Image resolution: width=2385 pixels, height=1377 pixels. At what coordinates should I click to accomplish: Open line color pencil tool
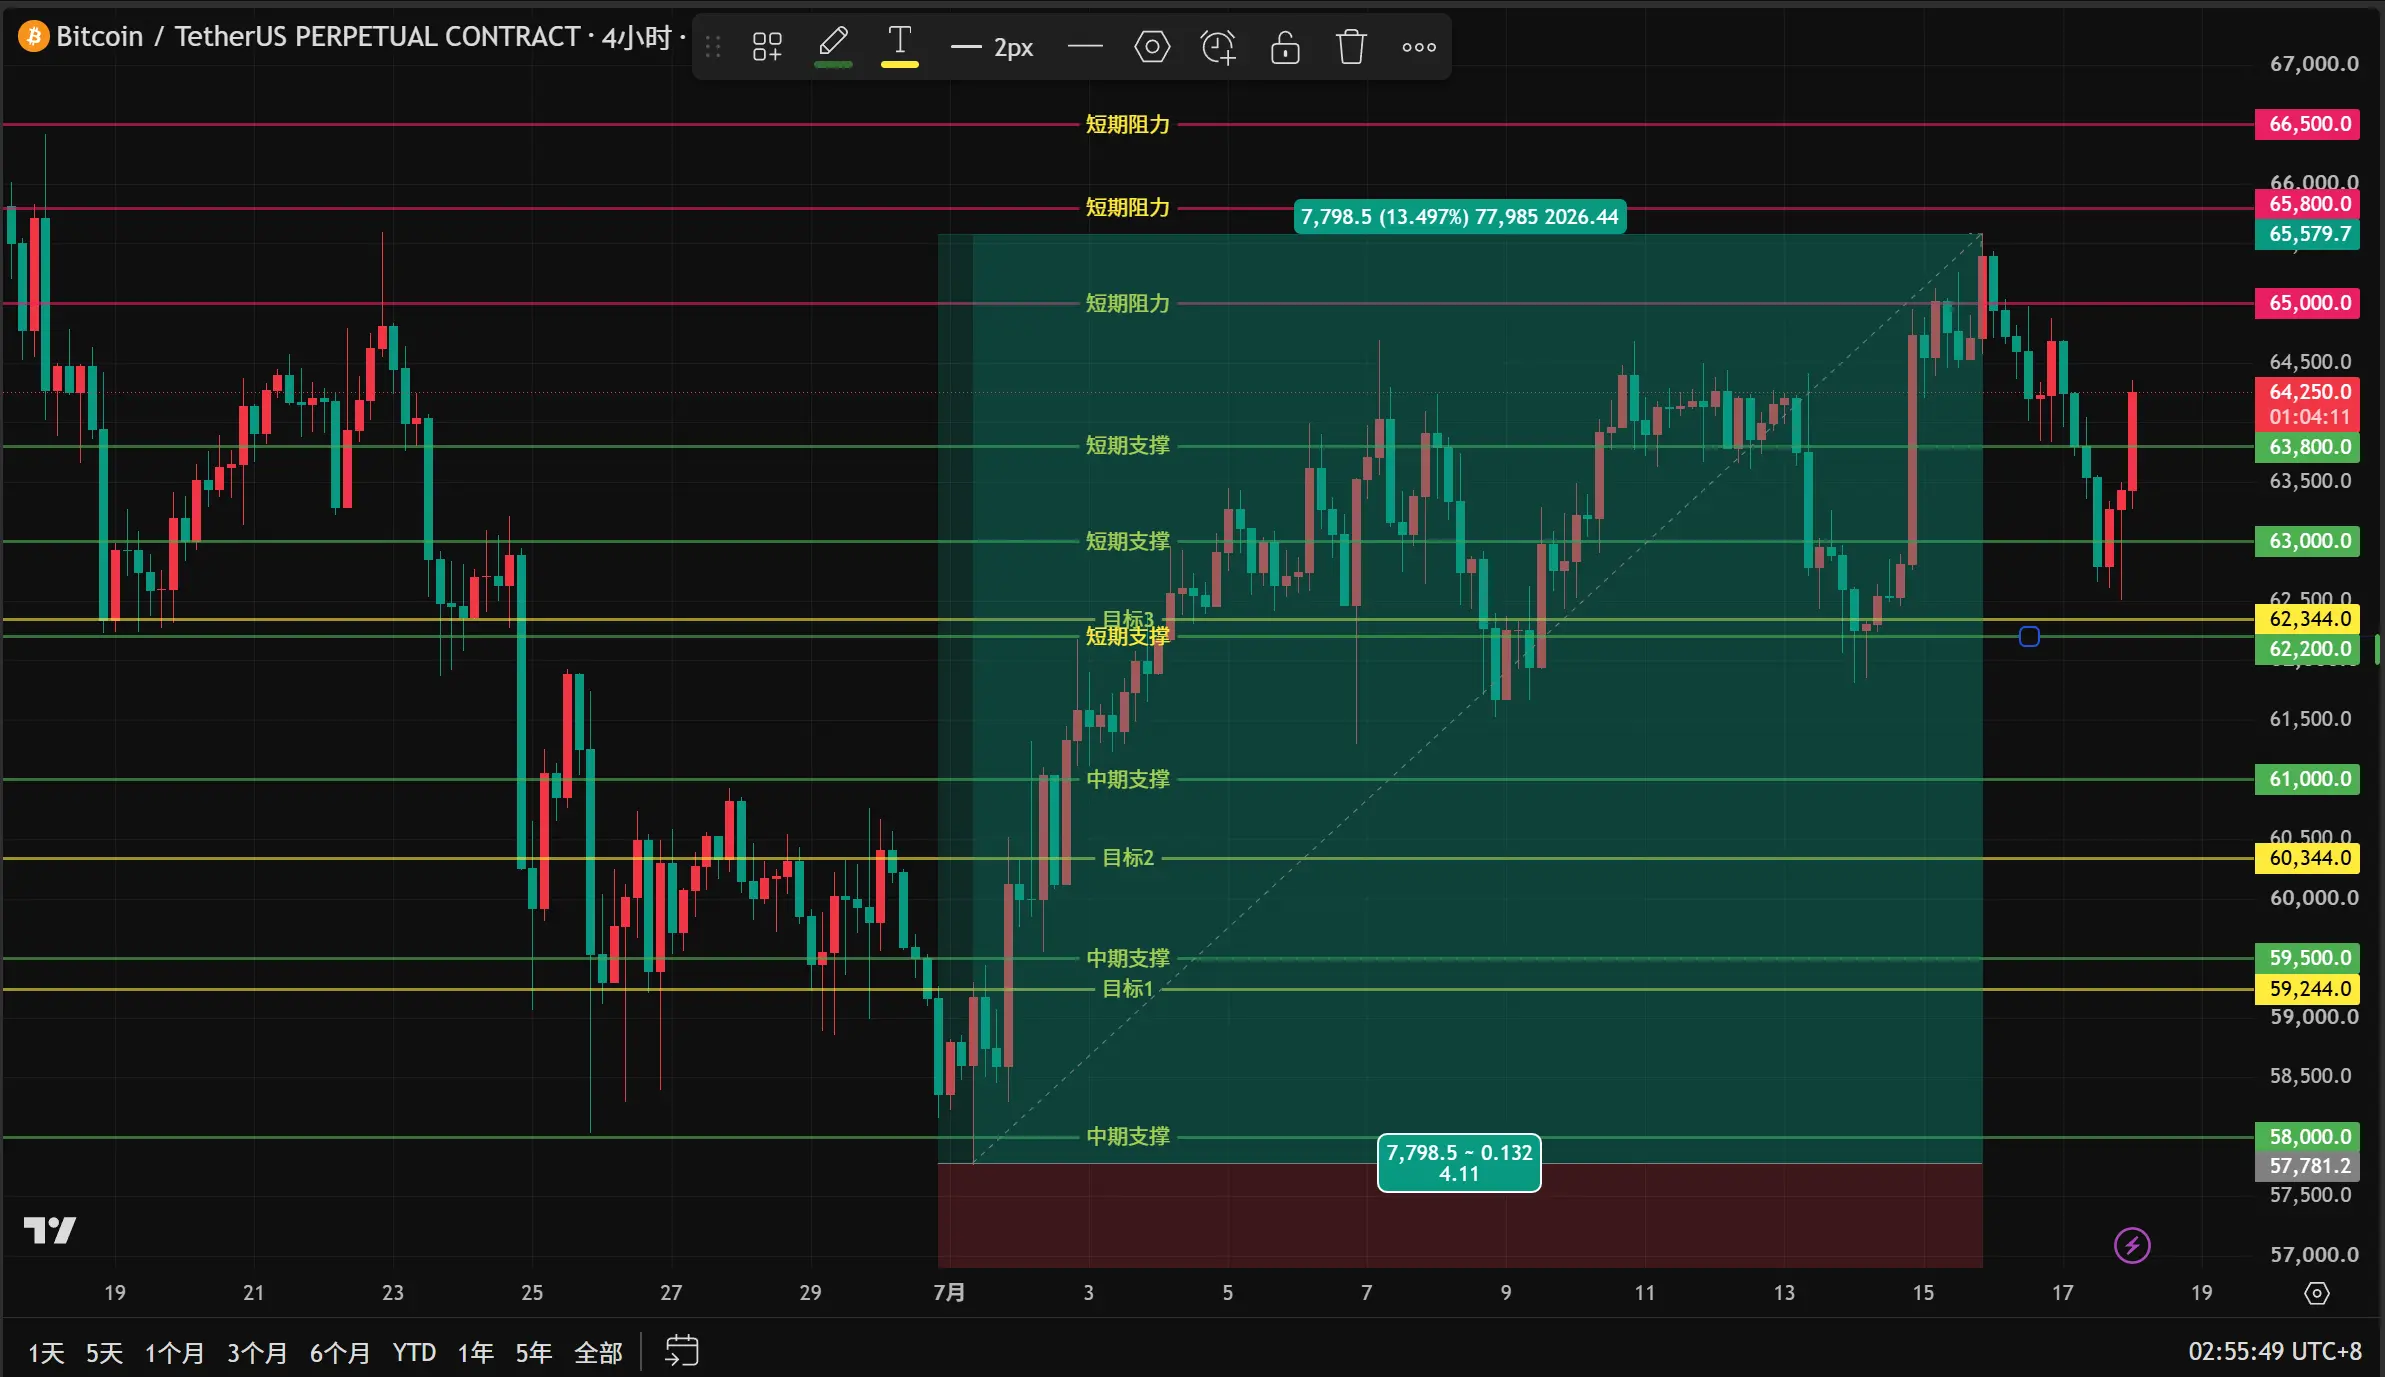[x=833, y=45]
